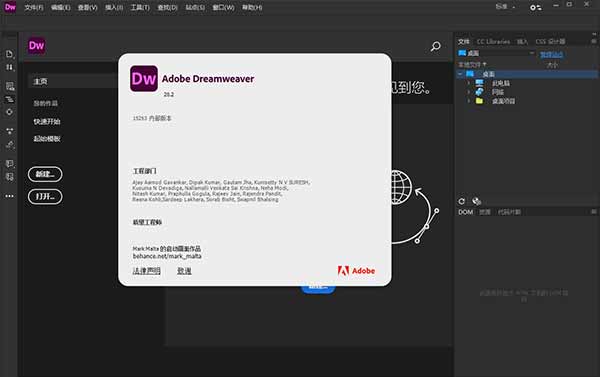
Task: Select the Inspect crosshair tool
Action: [10, 112]
